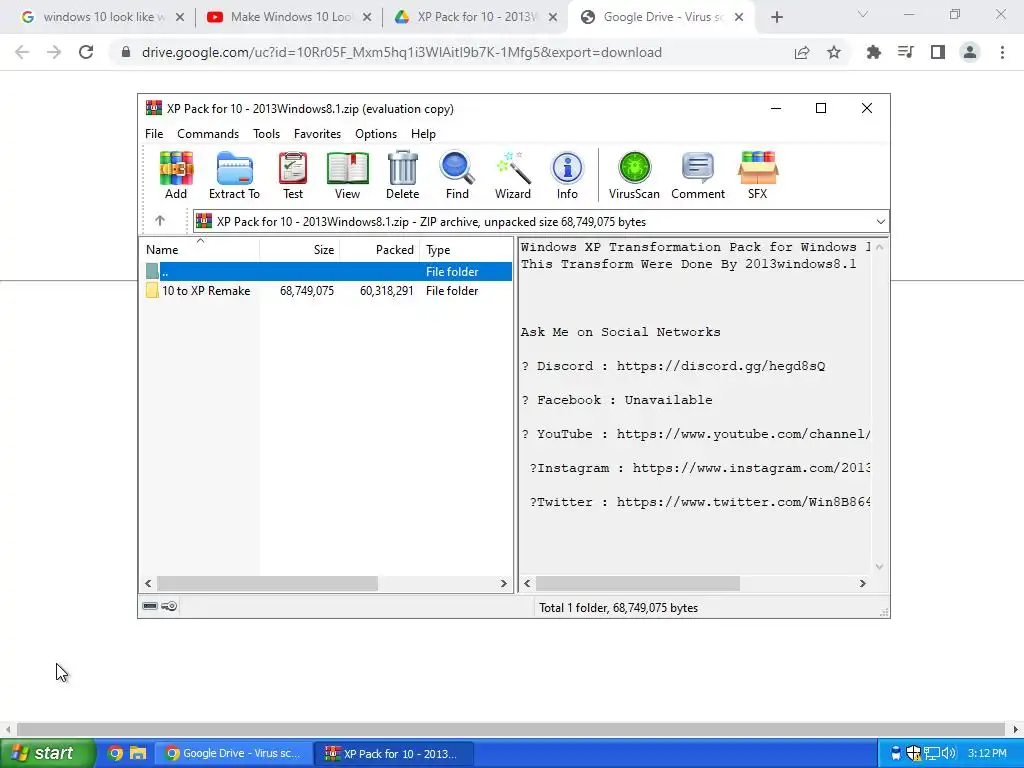Click the Add archive toolbar icon
This screenshot has width=1024, height=768.
176,175
